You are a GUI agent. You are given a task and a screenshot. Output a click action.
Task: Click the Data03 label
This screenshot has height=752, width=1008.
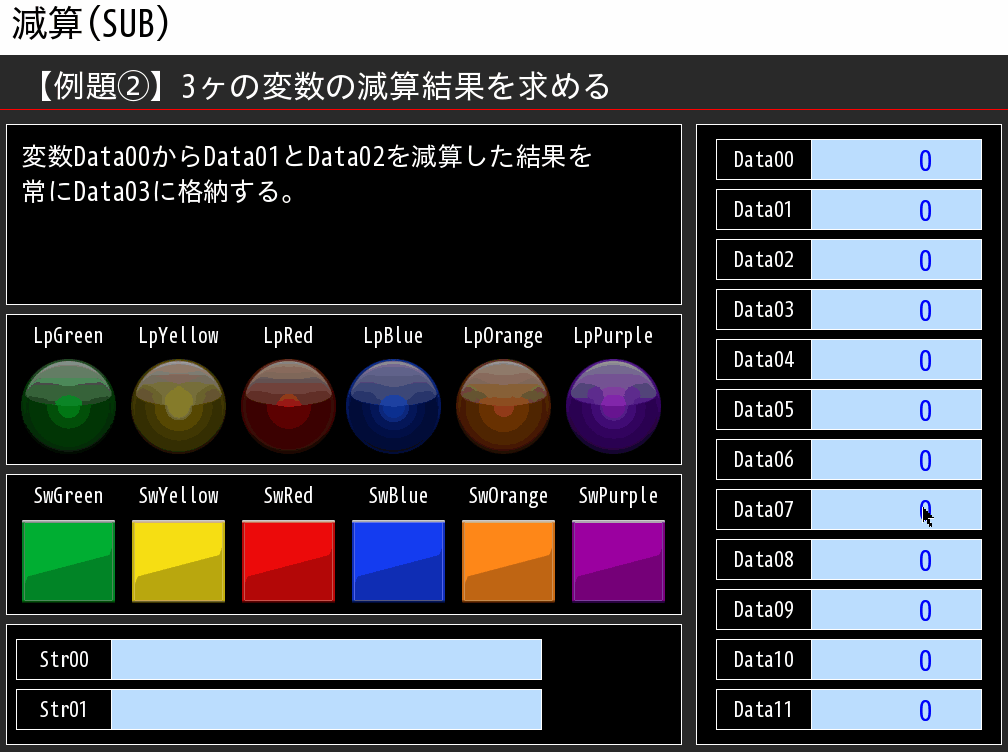point(764,310)
